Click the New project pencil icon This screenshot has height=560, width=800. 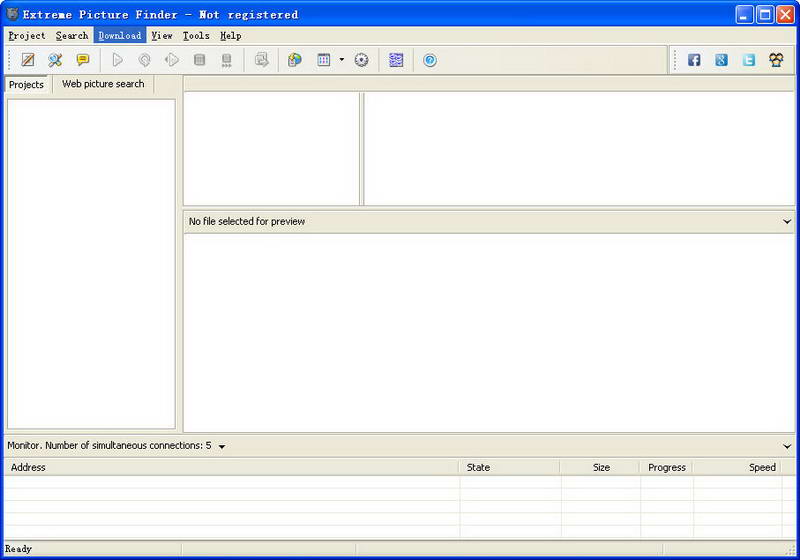click(x=28, y=60)
